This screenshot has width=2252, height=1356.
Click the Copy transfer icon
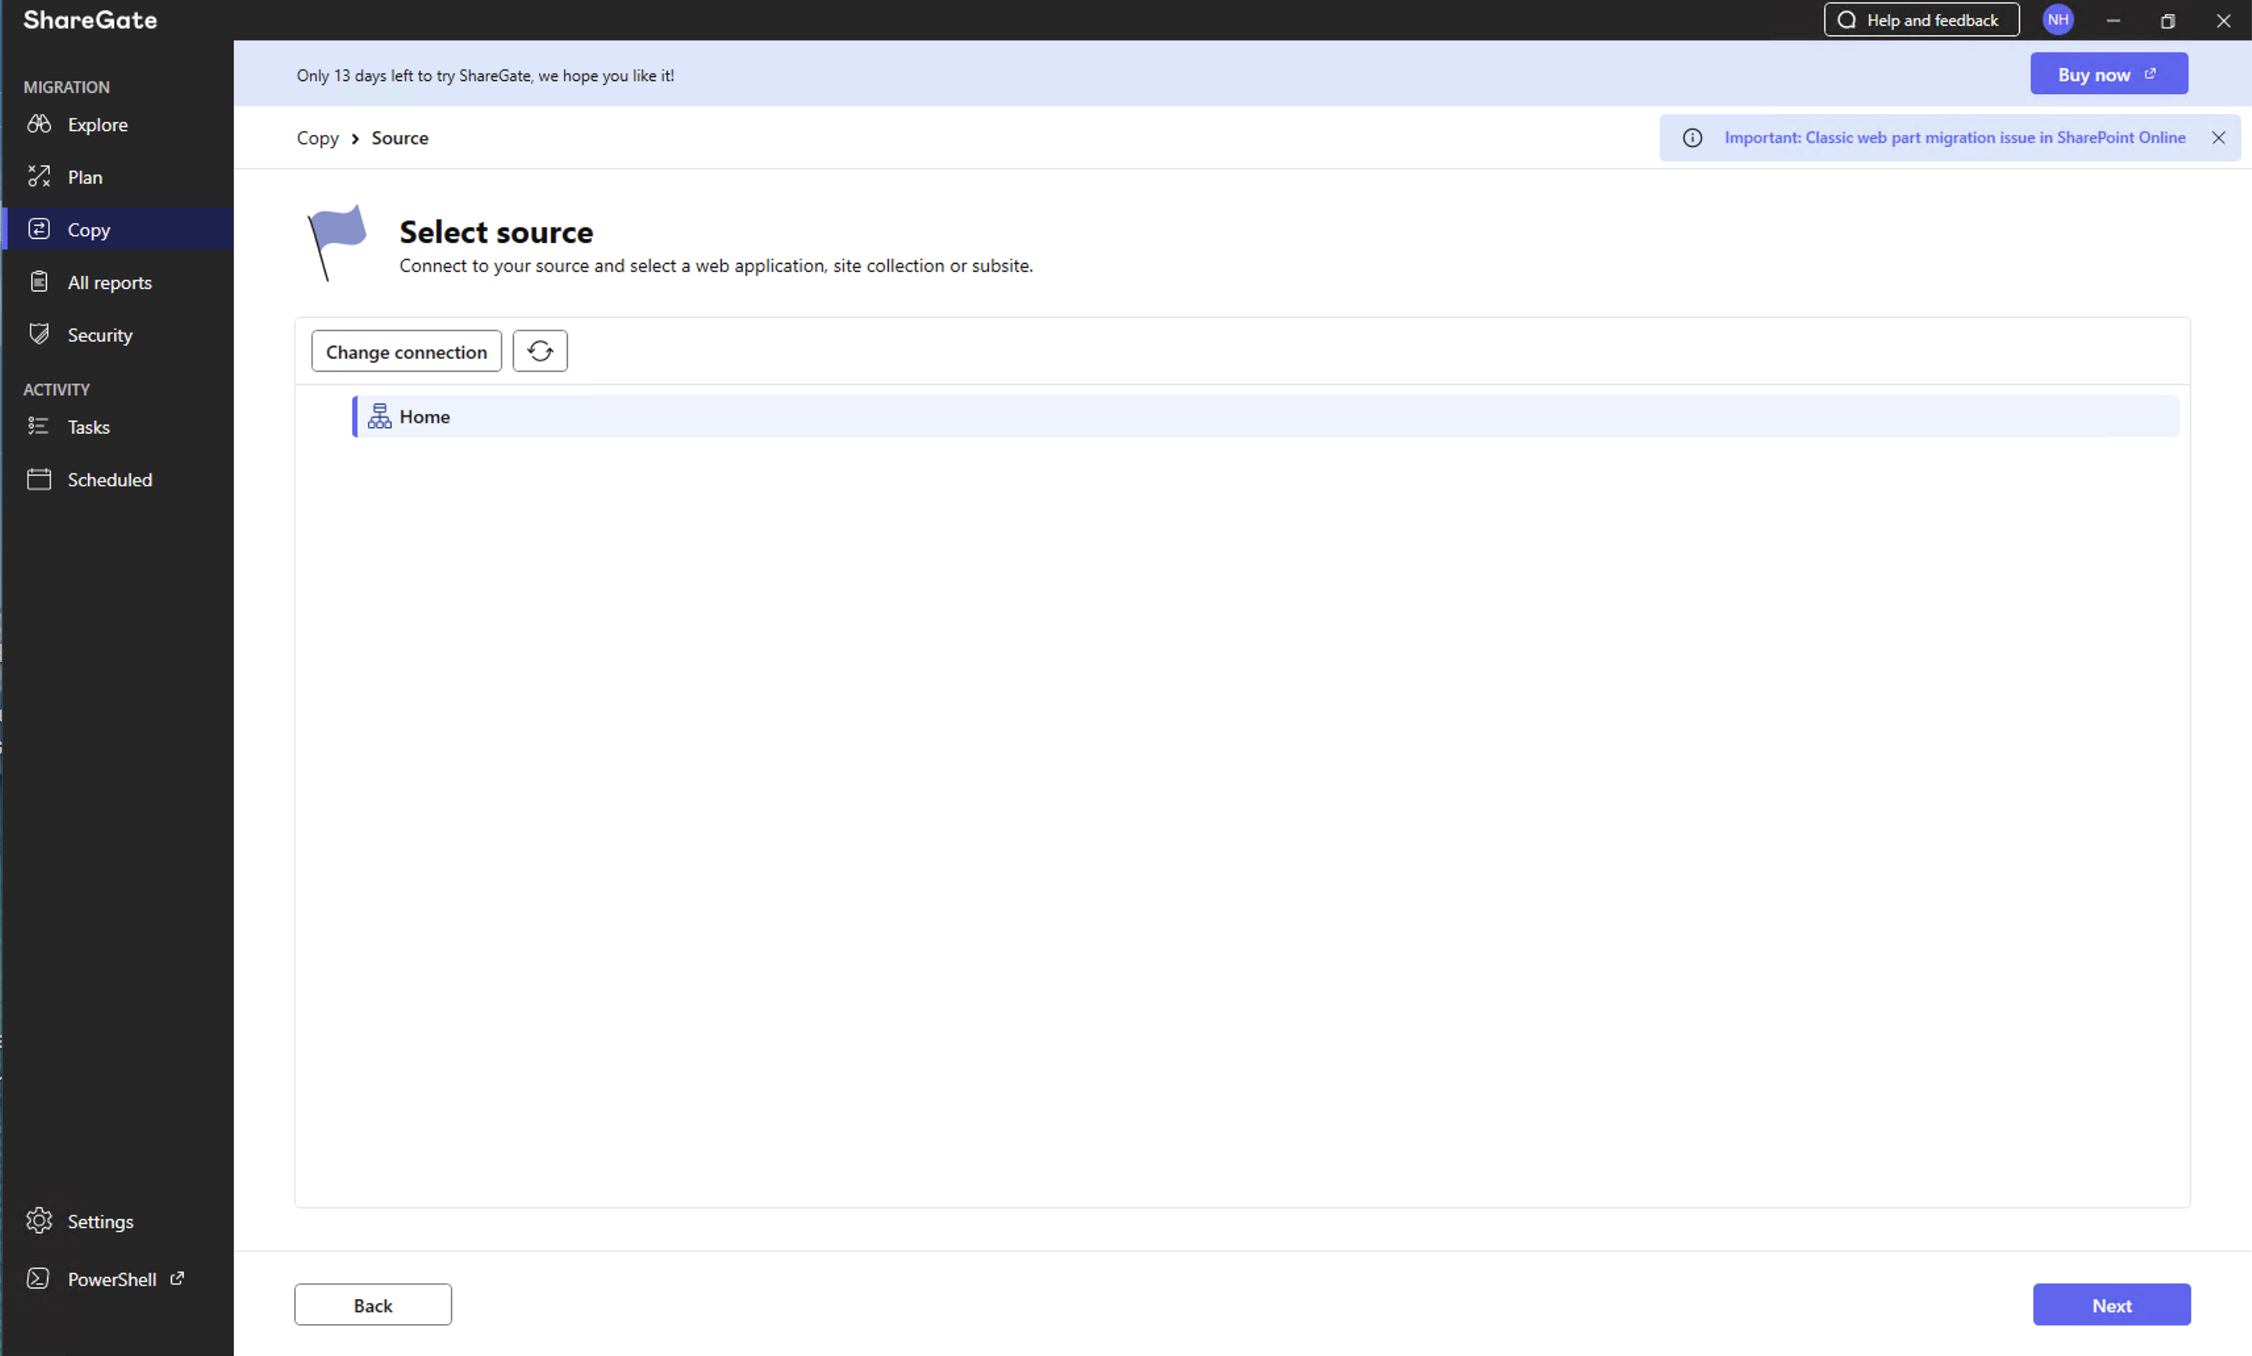click(39, 229)
